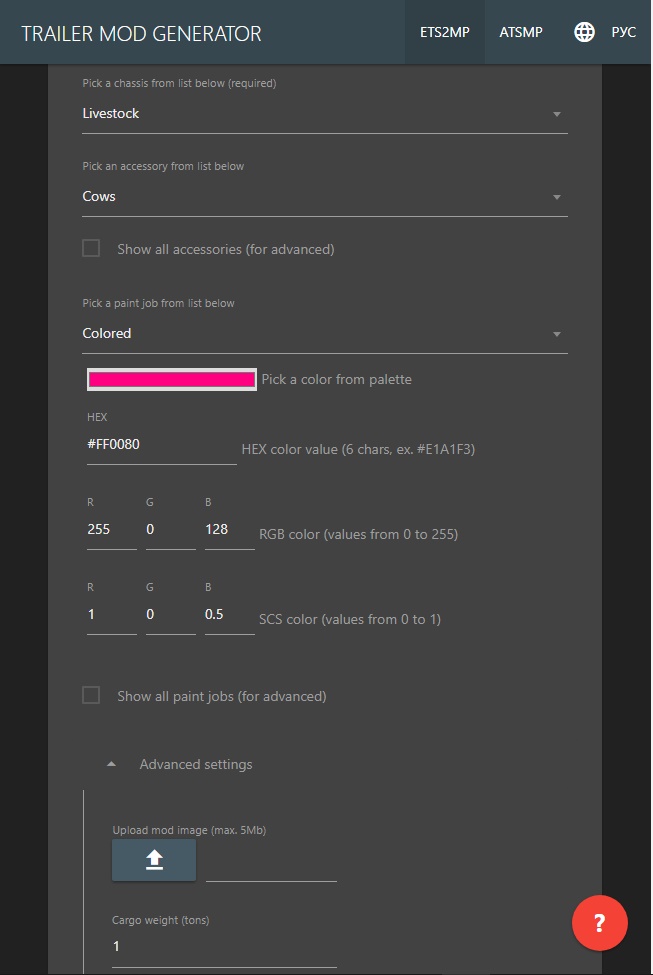Toggle Show all paint jobs checkbox

coord(91,695)
